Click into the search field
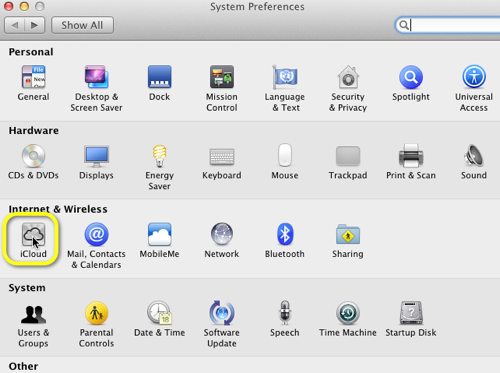500x373 pixels. [x=448, y=25]
